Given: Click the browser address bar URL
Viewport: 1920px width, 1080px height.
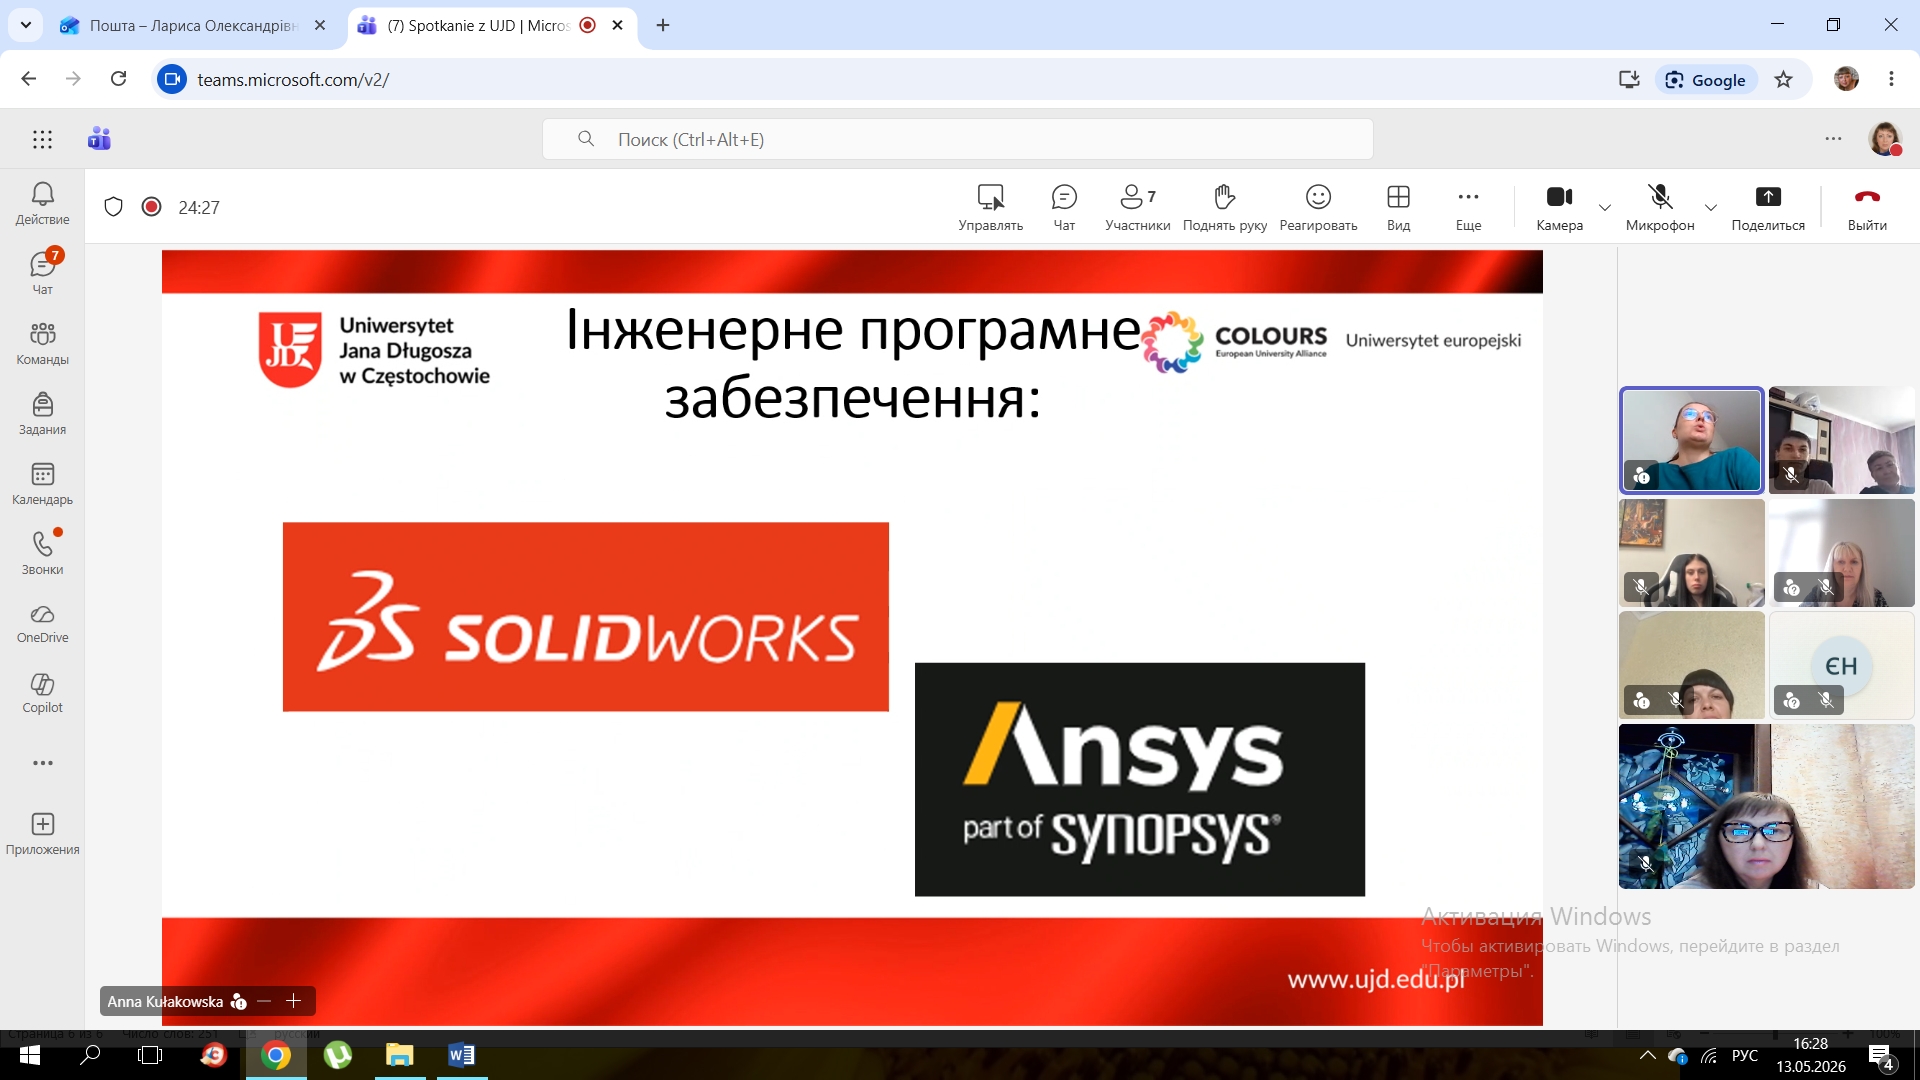Looking at the screenshot, I should click(293, 80).
